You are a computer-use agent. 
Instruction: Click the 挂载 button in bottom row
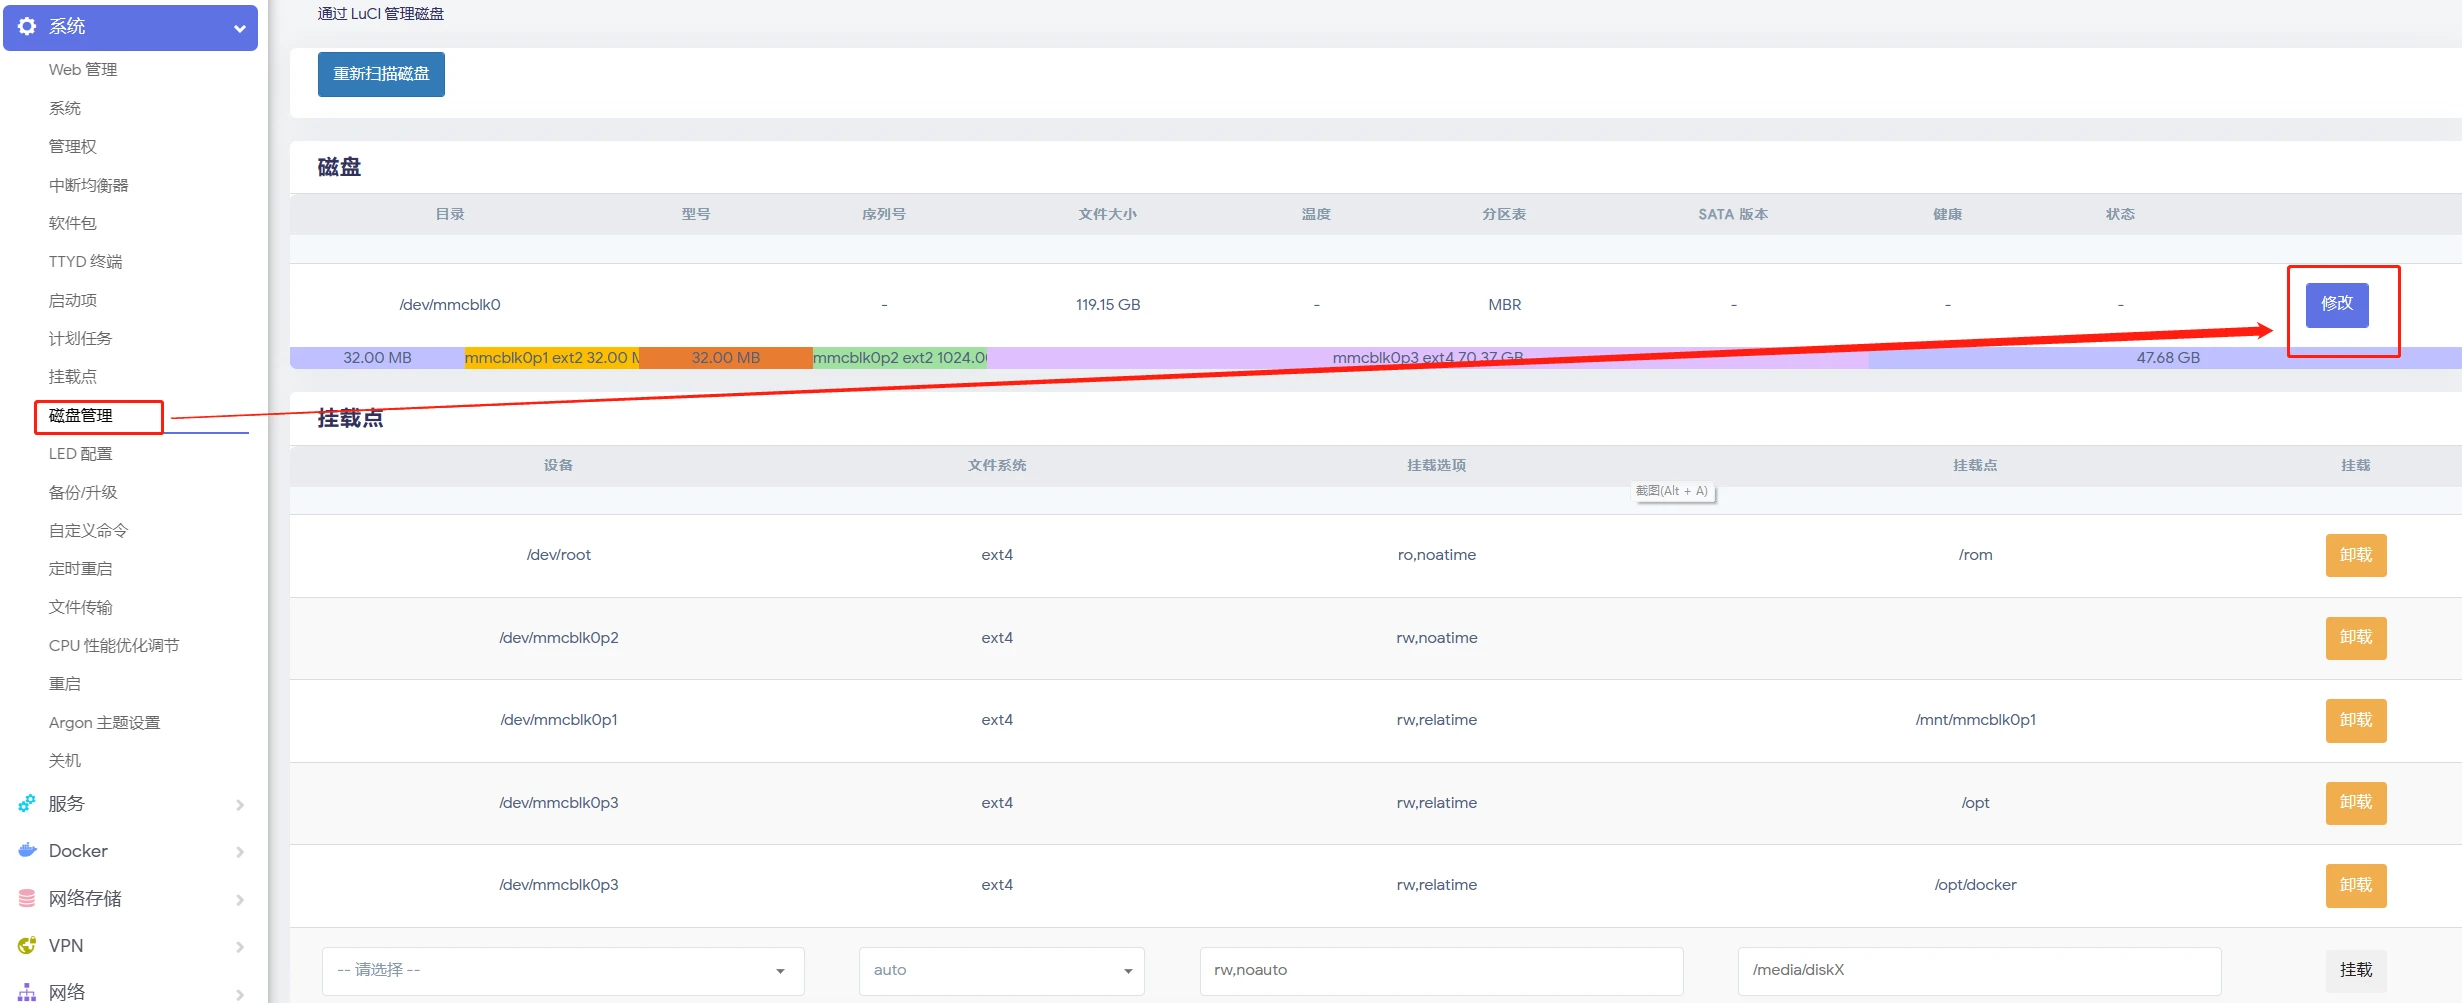click(2356, 971)
